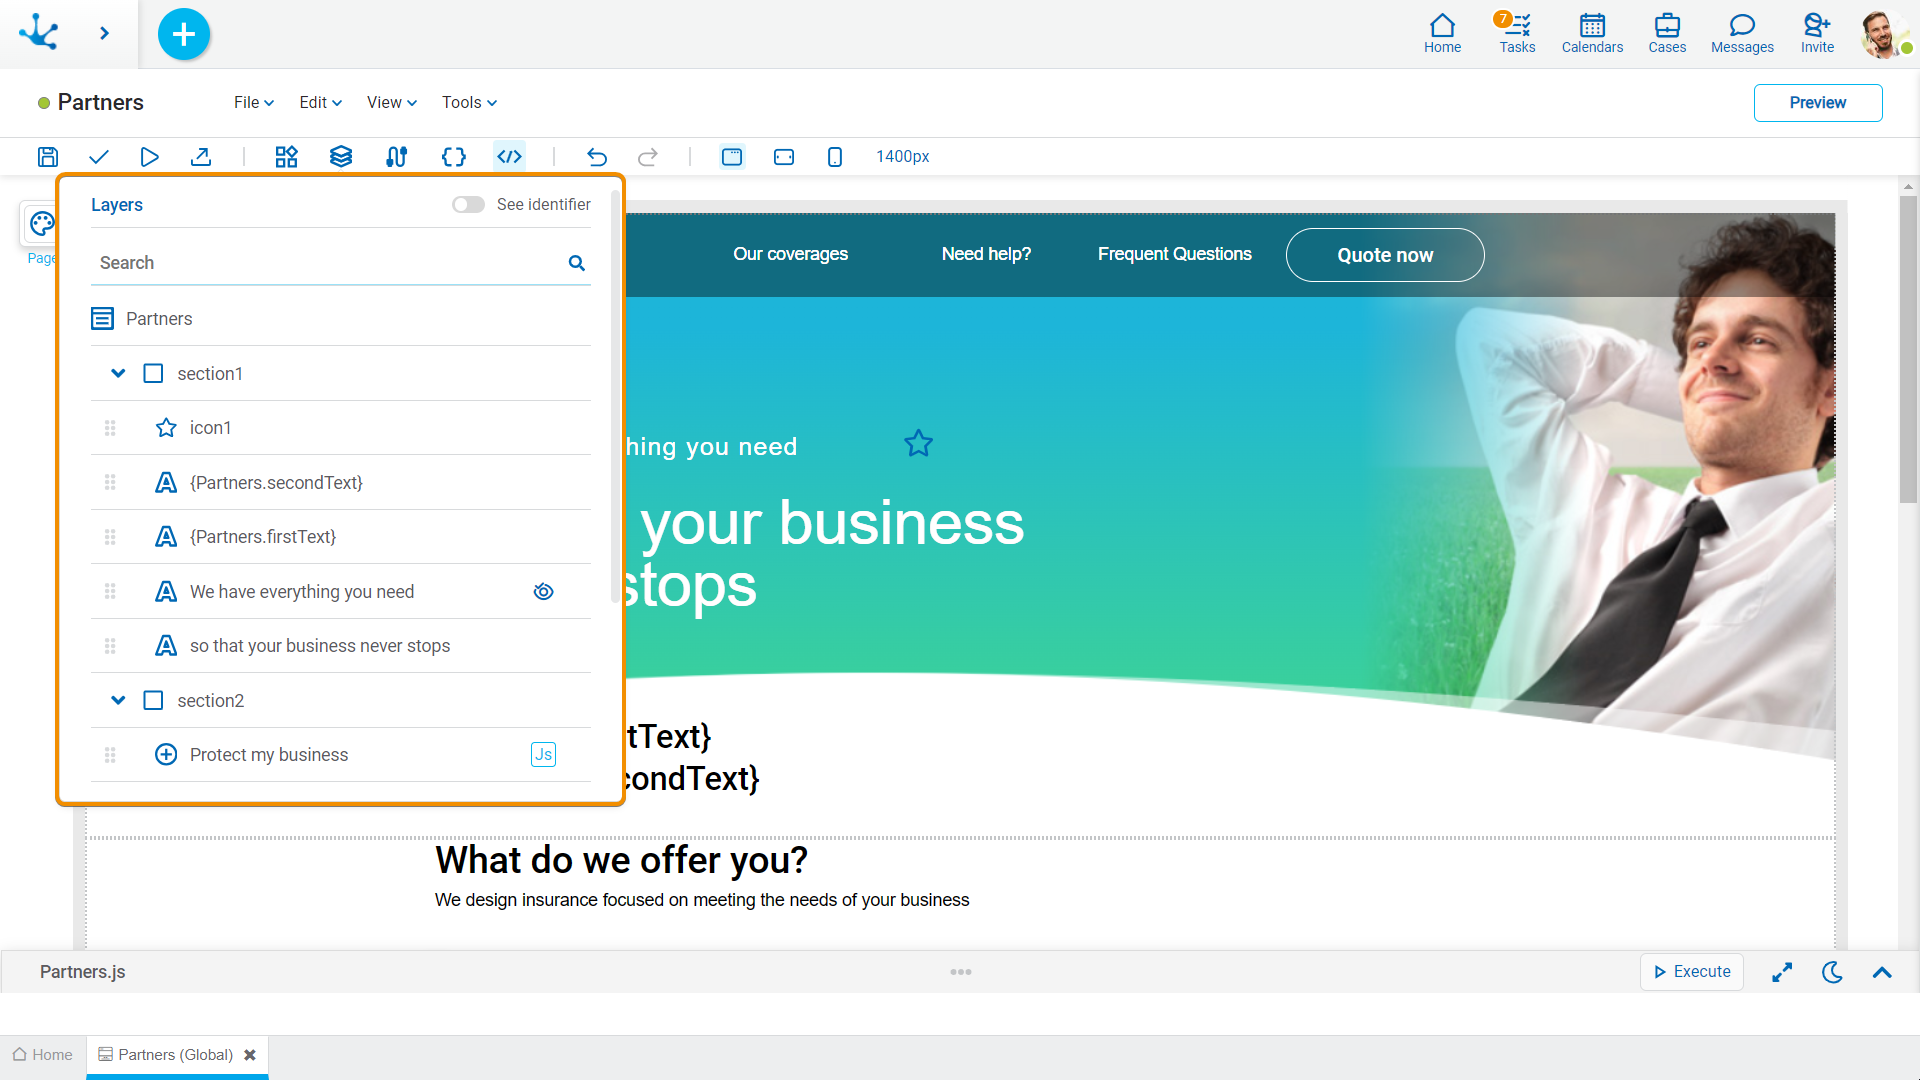Open the Layers panel icon
Screen dimensions: 1920x1080
(x=341, y=157)
